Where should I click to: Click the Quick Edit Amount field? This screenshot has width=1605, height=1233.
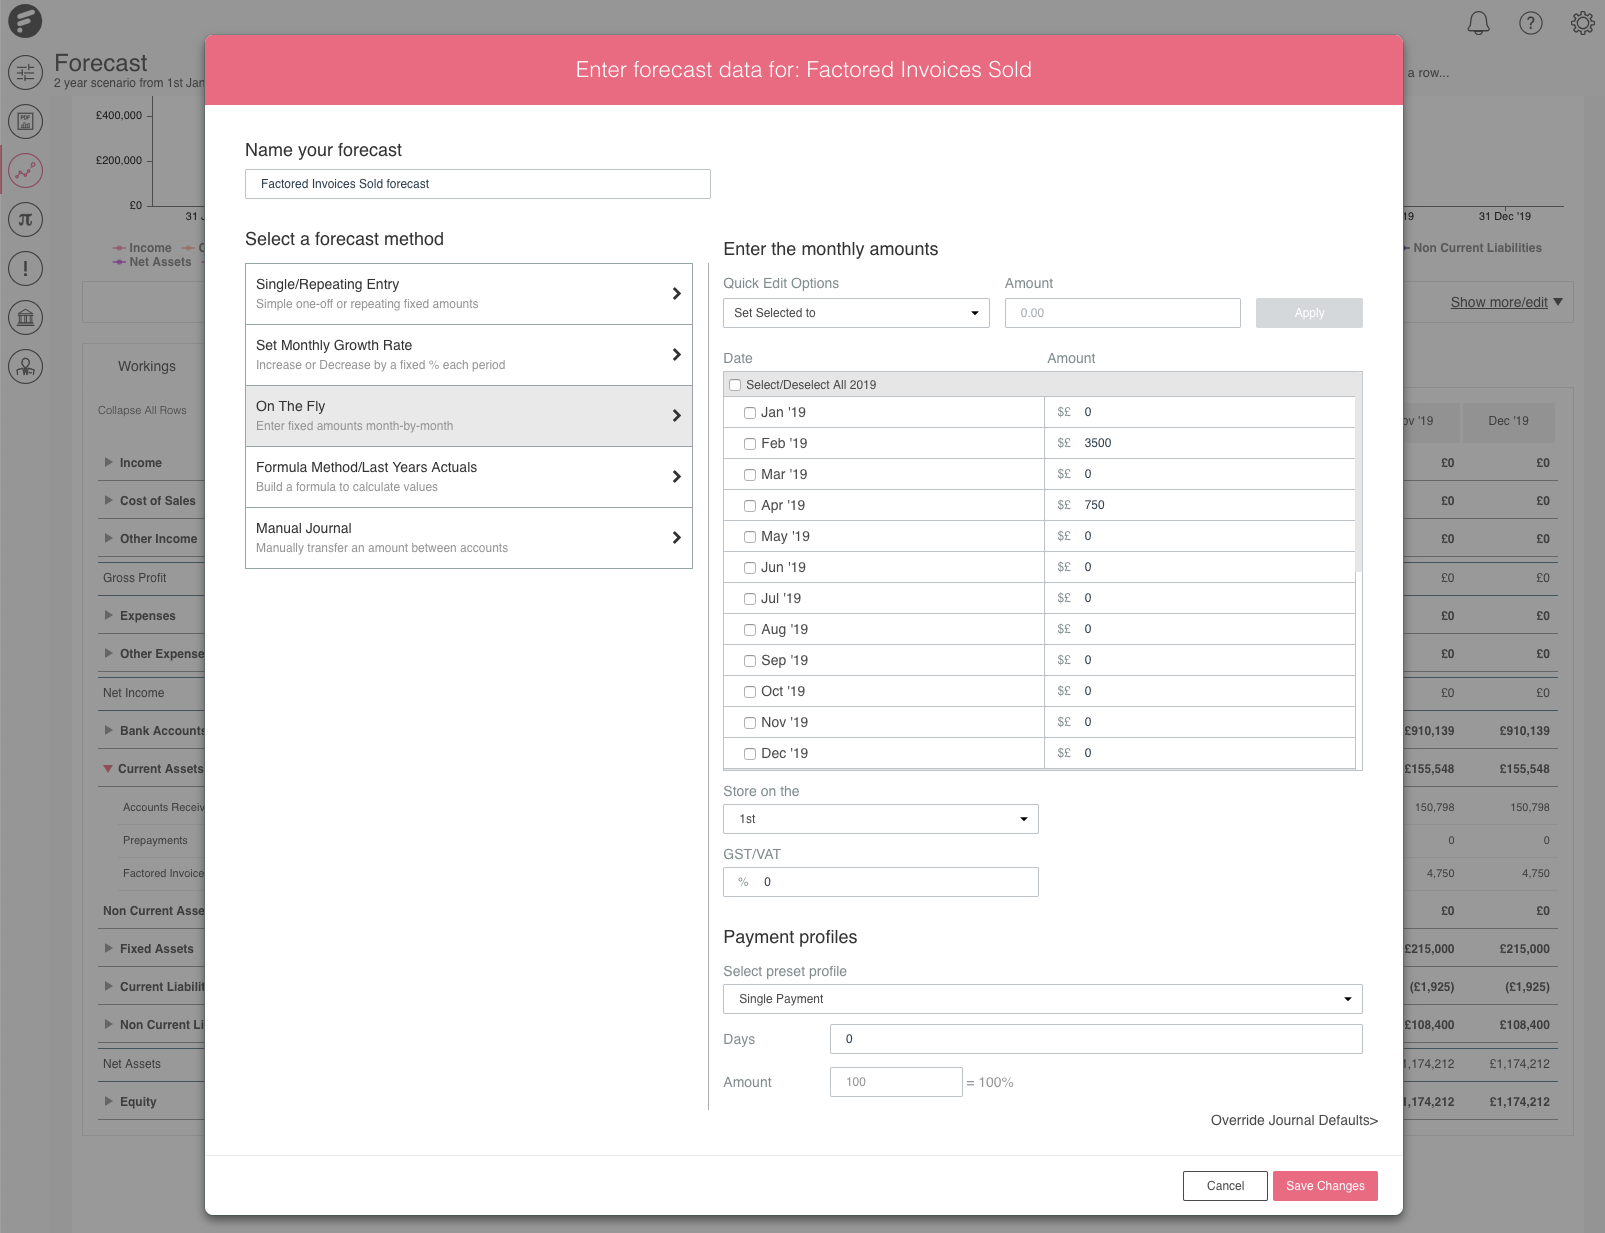[1123, 313]
